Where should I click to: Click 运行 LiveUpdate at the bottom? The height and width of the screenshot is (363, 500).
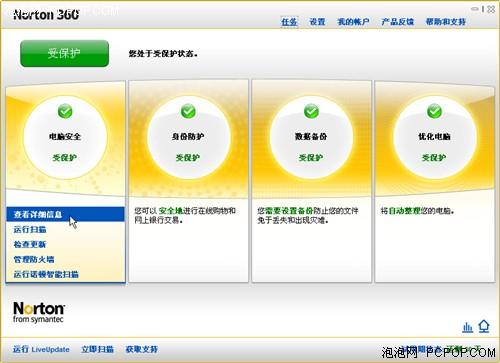click(x=41, y=349)
